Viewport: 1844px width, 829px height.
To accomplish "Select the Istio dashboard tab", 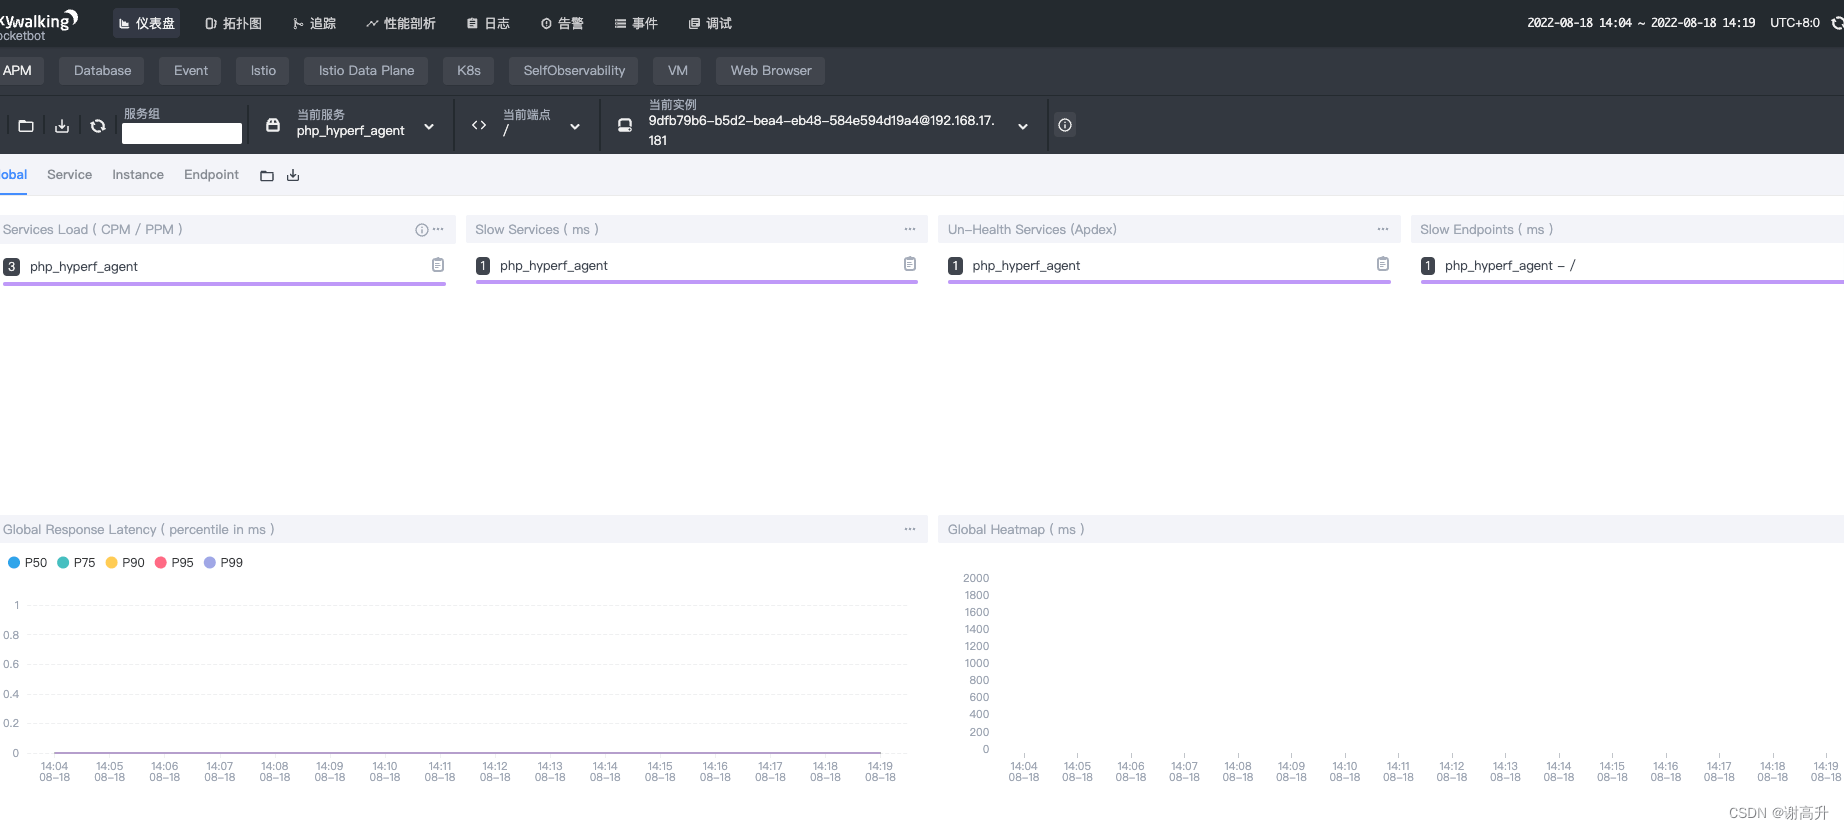I will (x=263, y=70).
